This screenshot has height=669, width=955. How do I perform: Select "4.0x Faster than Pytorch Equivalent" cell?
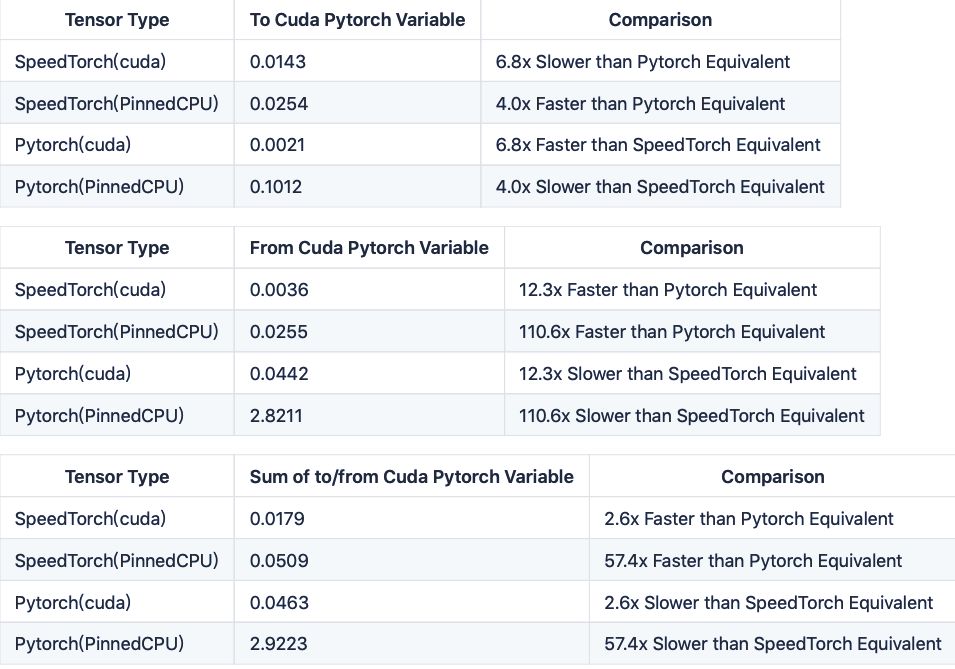pos(640,104)
